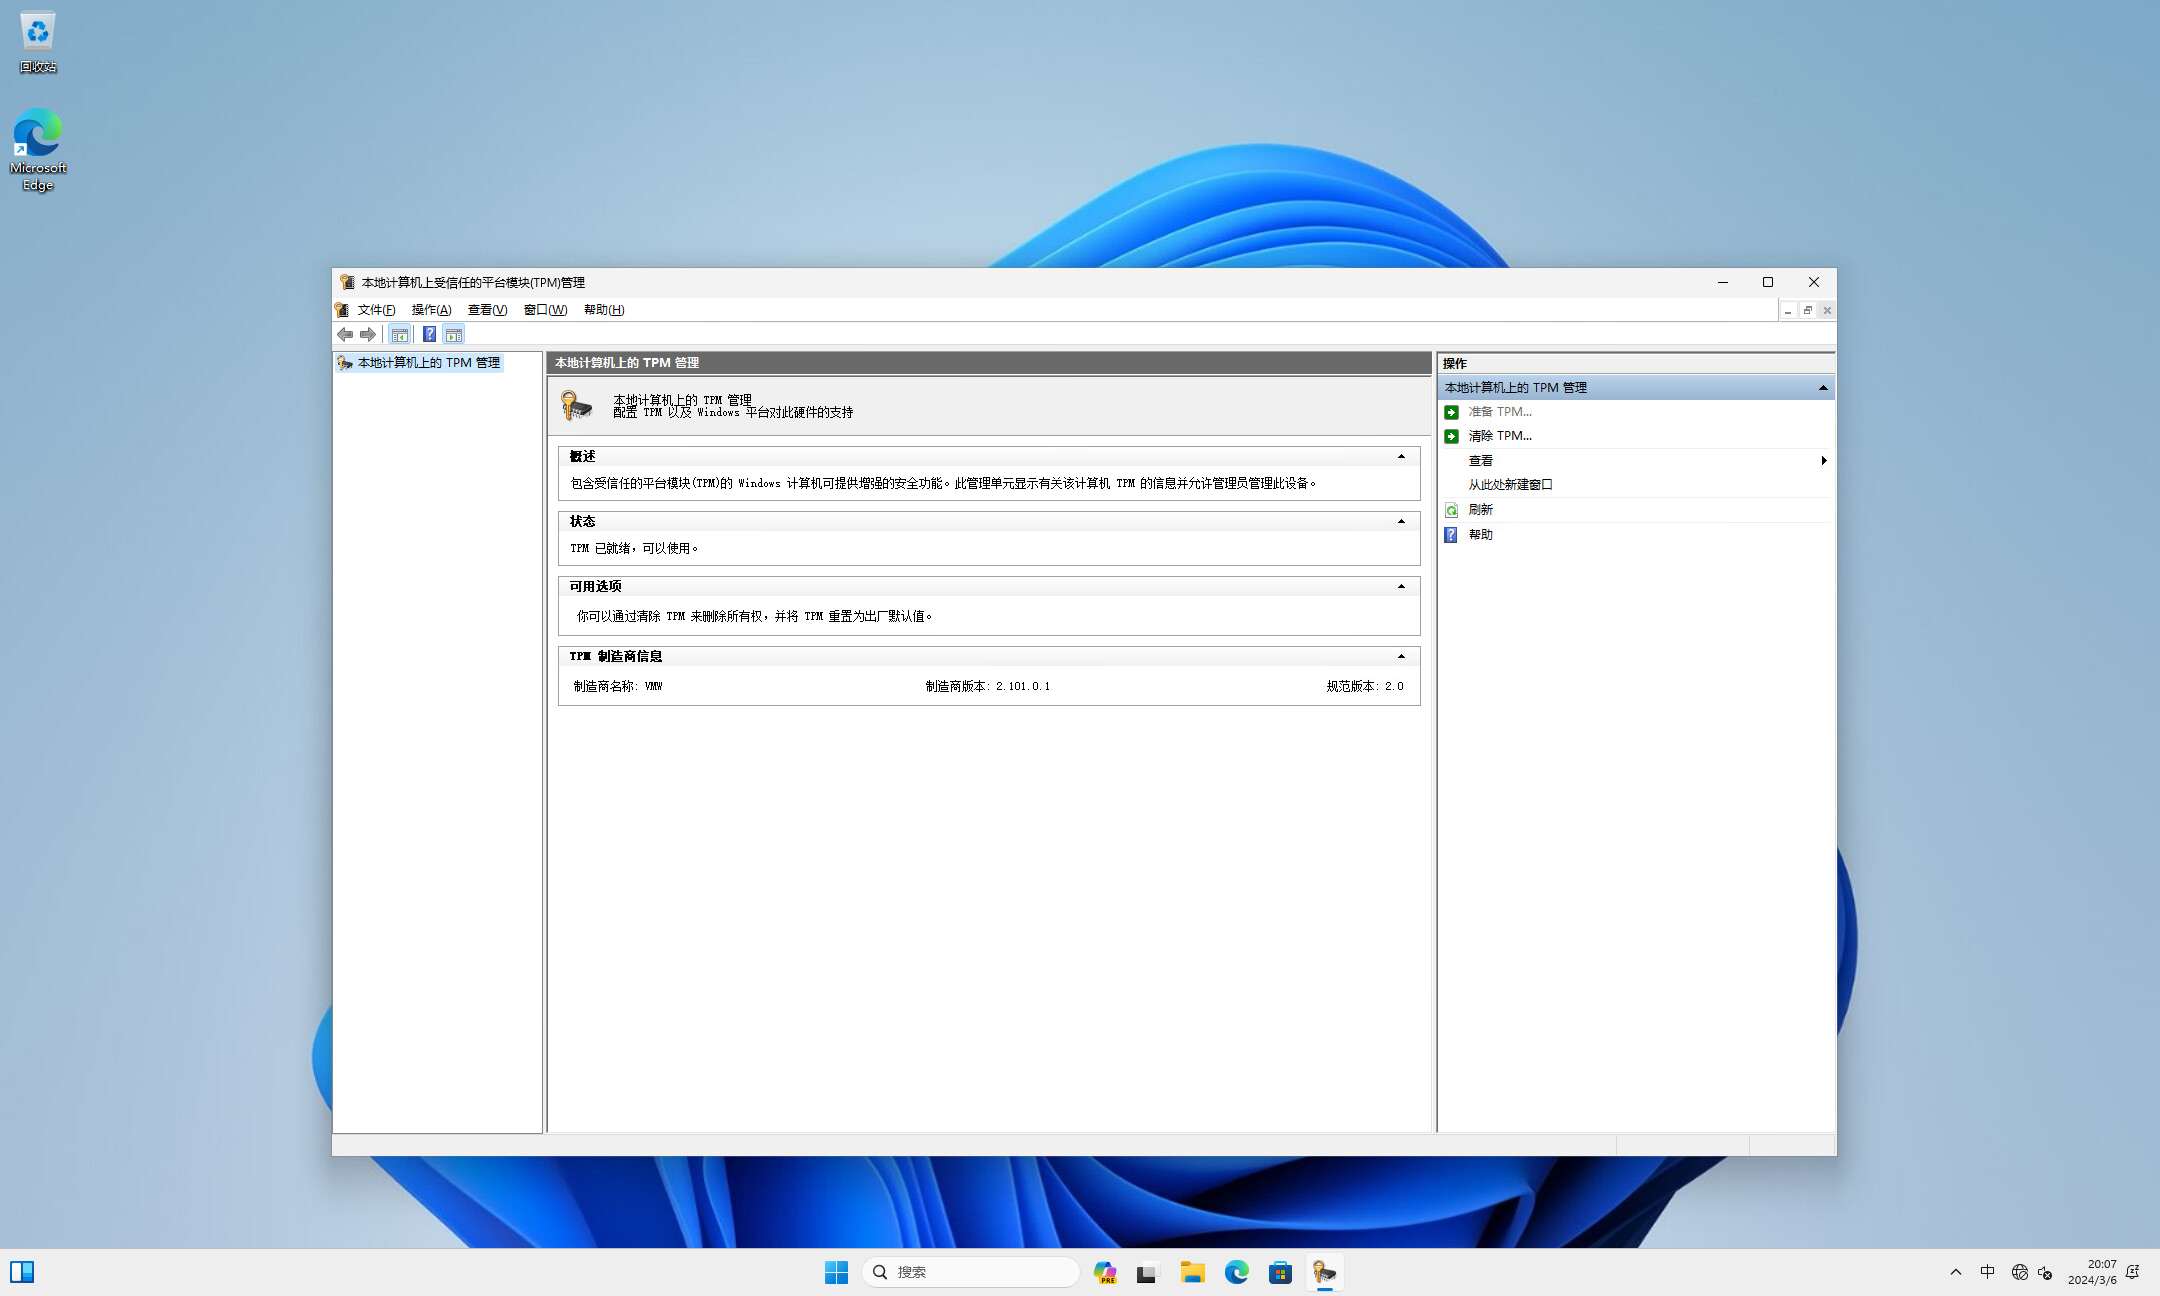Screen dimensions: 2160x1296
Task: Click the 准备 TPM... action
Action: (x=1500, y=412)
